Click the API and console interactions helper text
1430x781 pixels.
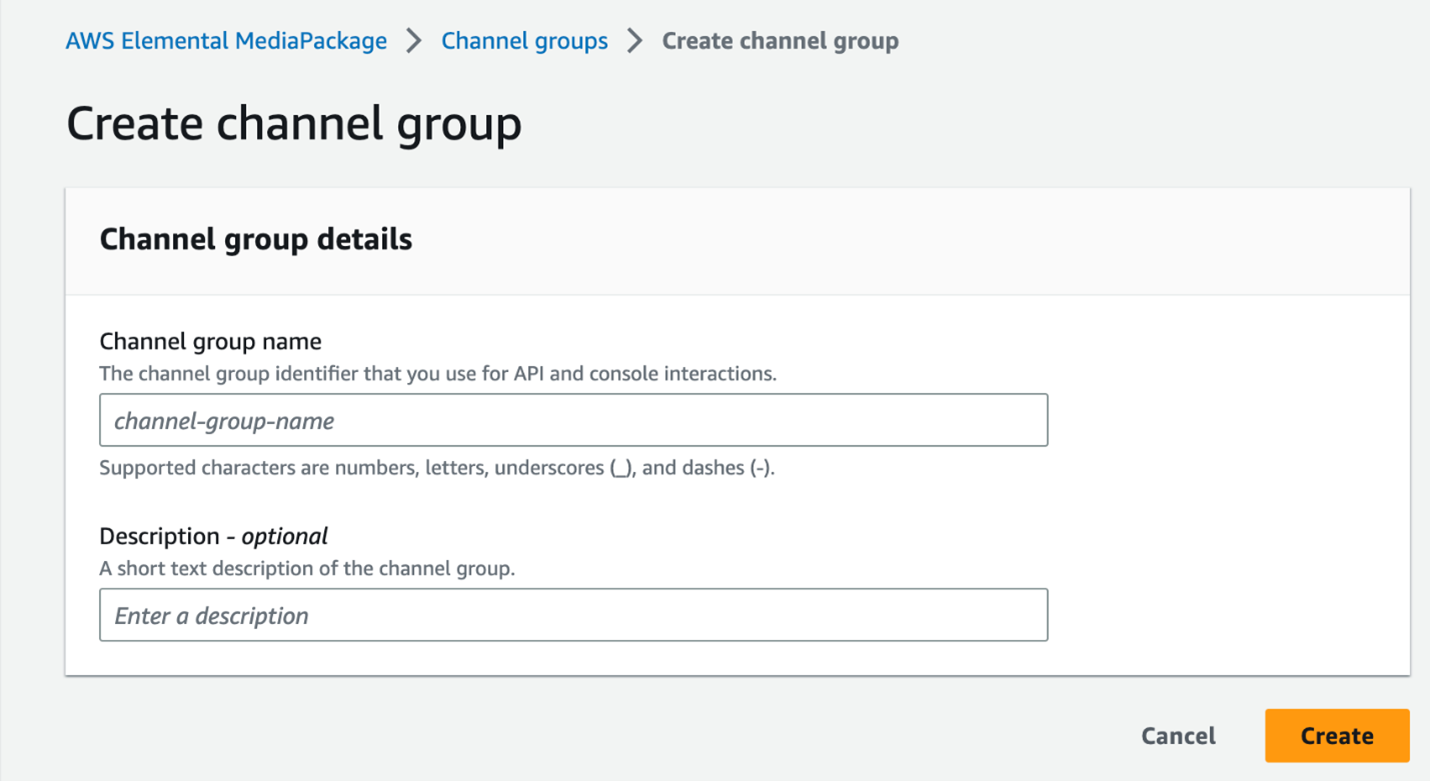pyautogui.click(x=438, y=374)
